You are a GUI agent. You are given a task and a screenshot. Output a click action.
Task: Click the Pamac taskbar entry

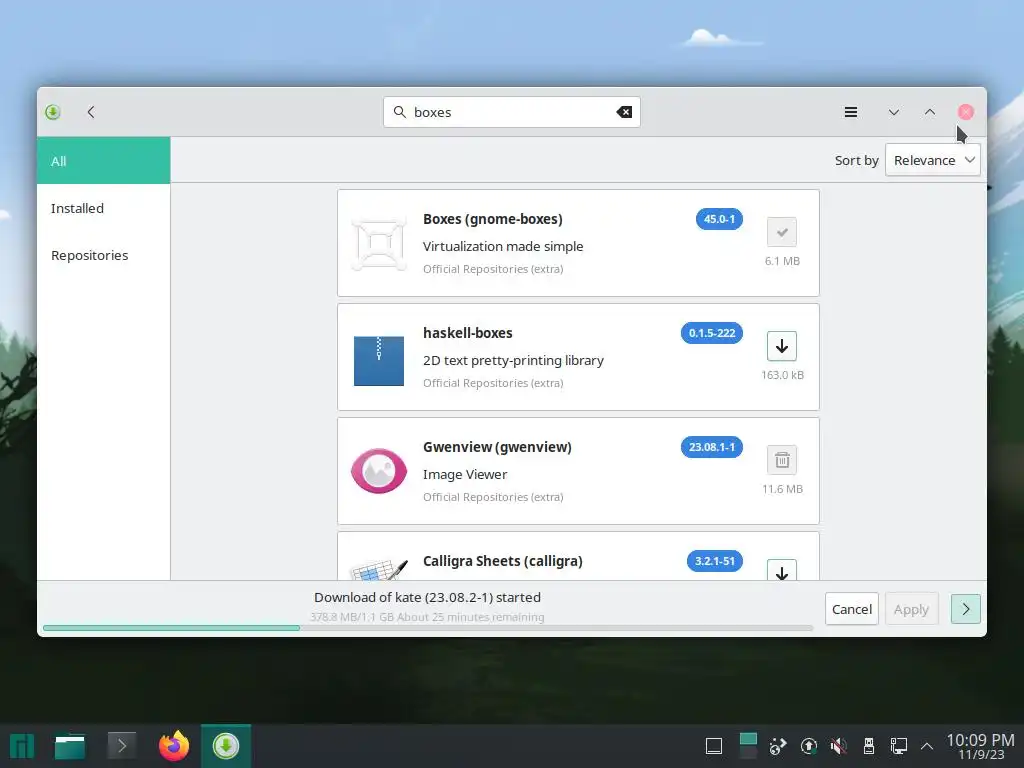[x=226, y=746]
